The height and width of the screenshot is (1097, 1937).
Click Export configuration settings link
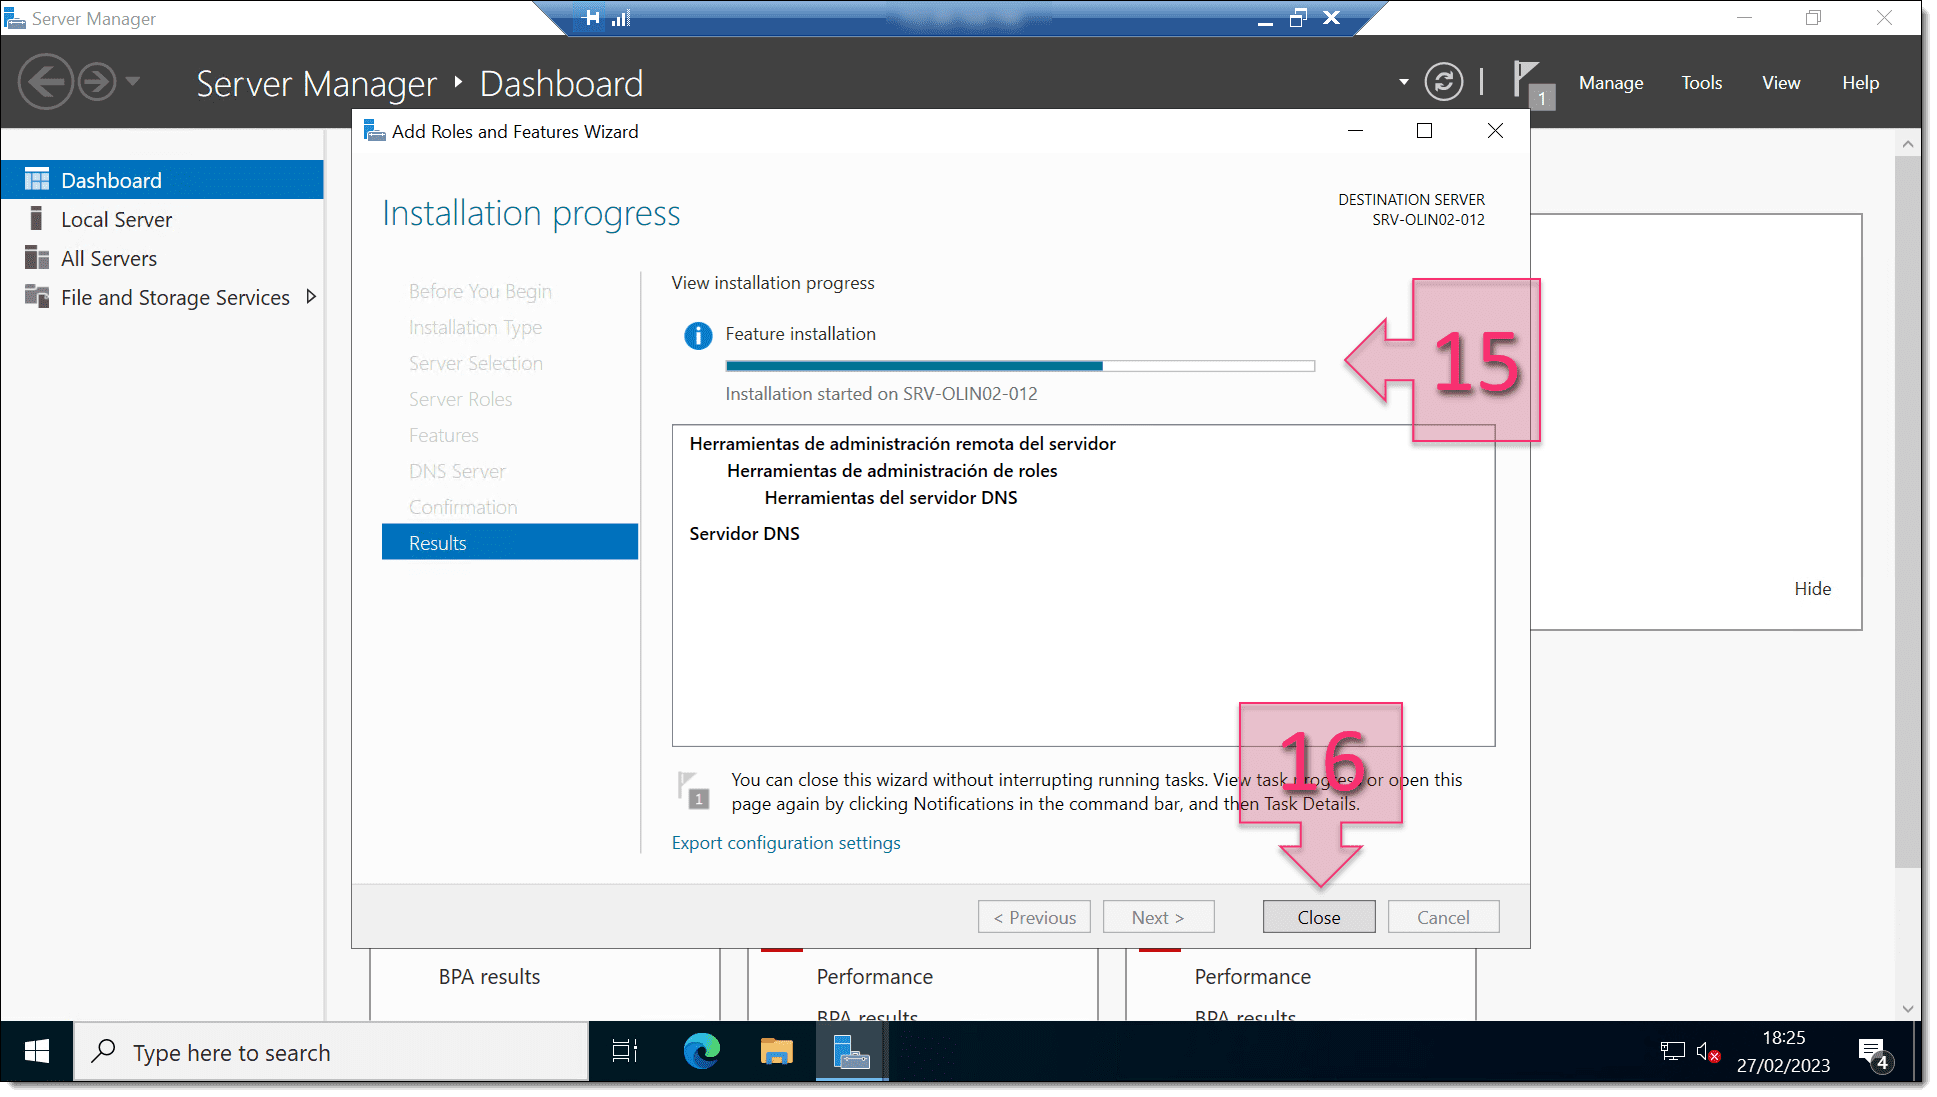786,842
